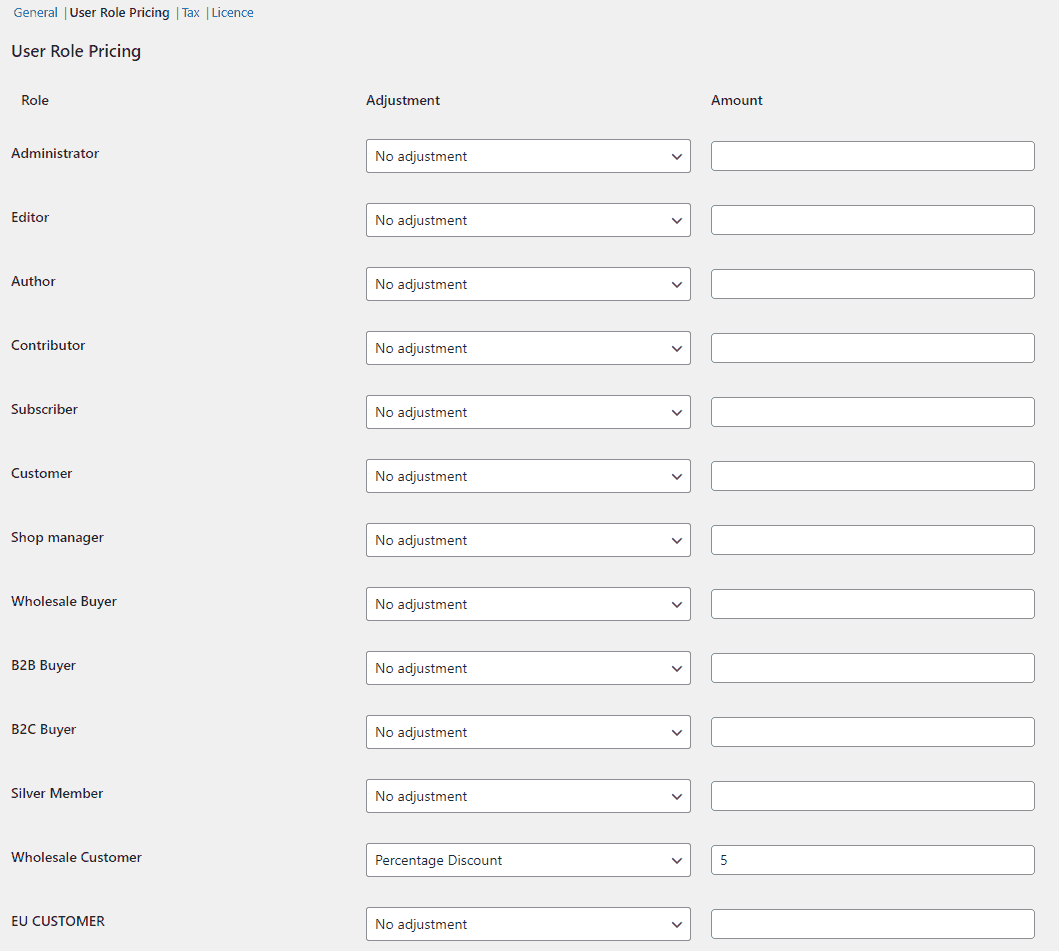This screenshot has width=1059, height=951.
Task: Click the Customer amount field
Action: (873, 476)
